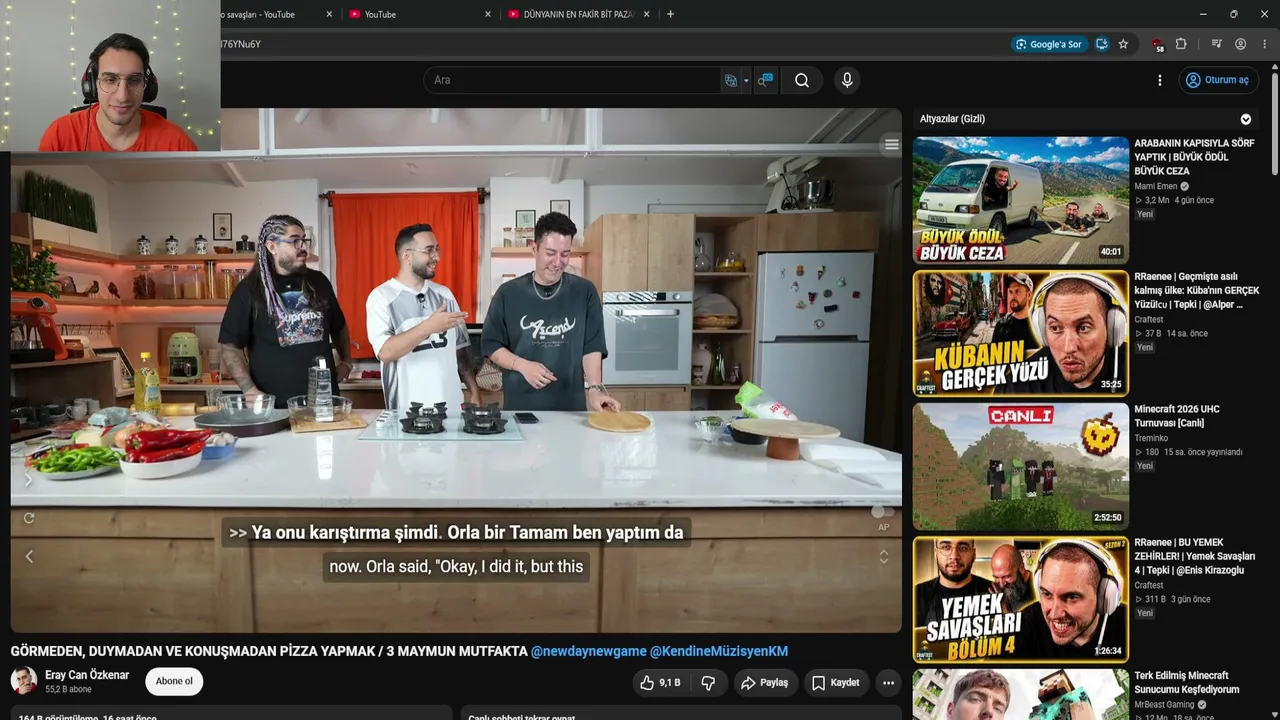Viewport: 1280px width, 720px height.
Task: Close the tab titled YouTube
Action: click(488, 14)
